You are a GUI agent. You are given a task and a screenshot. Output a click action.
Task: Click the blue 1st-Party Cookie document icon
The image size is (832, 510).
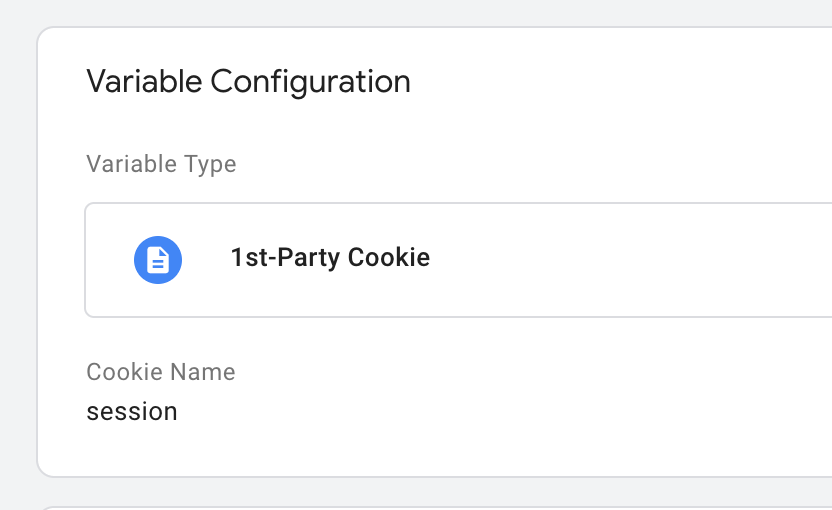tap(158, 260)
